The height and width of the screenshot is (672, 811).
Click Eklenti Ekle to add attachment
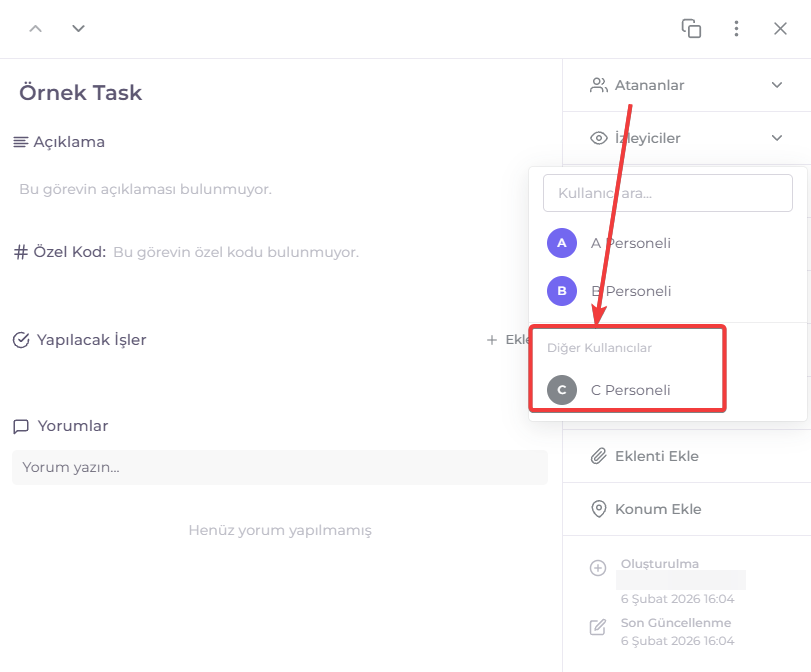coord(656,456)
